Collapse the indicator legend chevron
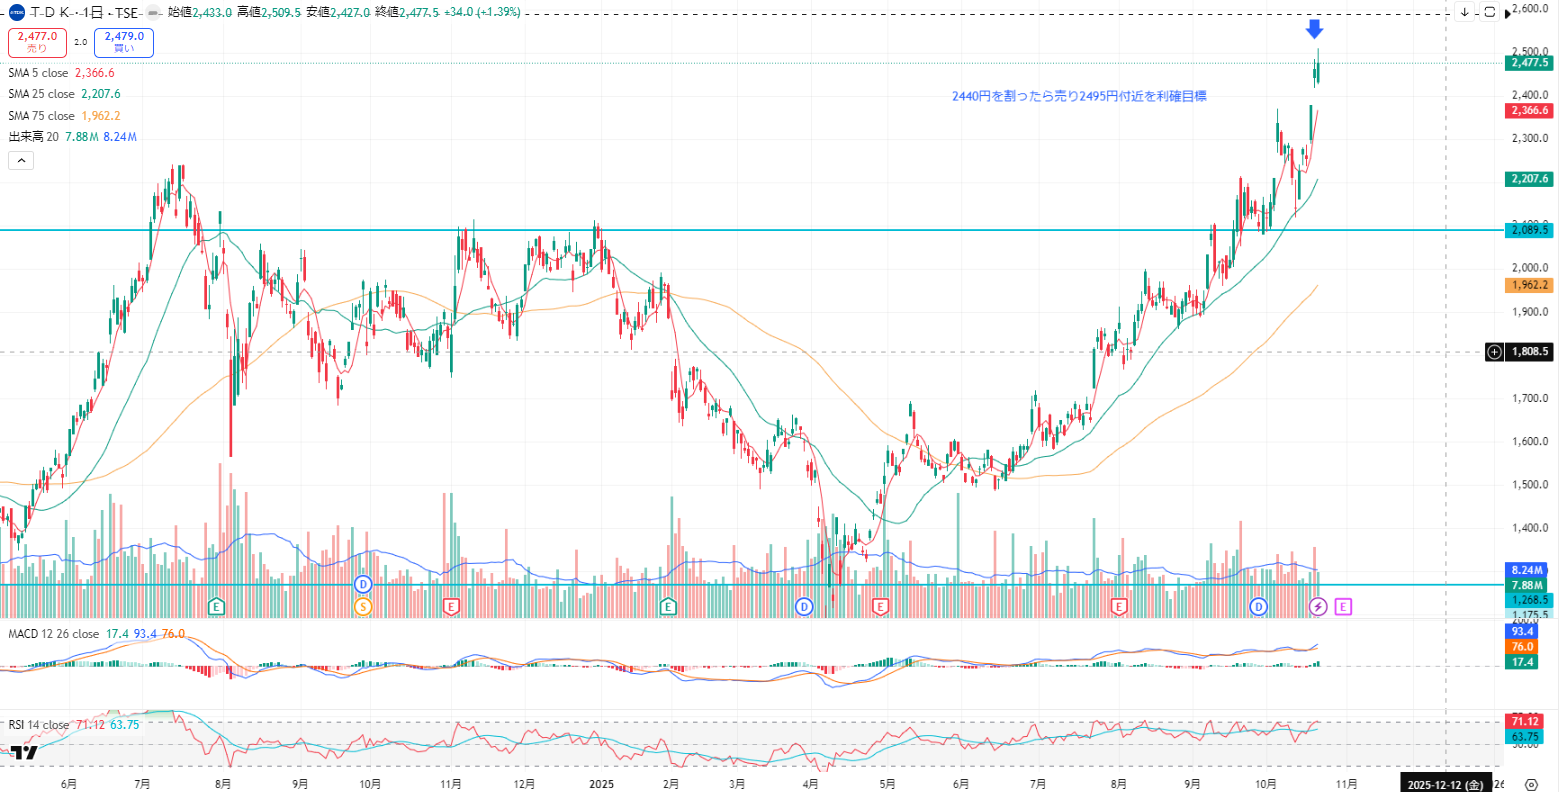 [21, 160]
